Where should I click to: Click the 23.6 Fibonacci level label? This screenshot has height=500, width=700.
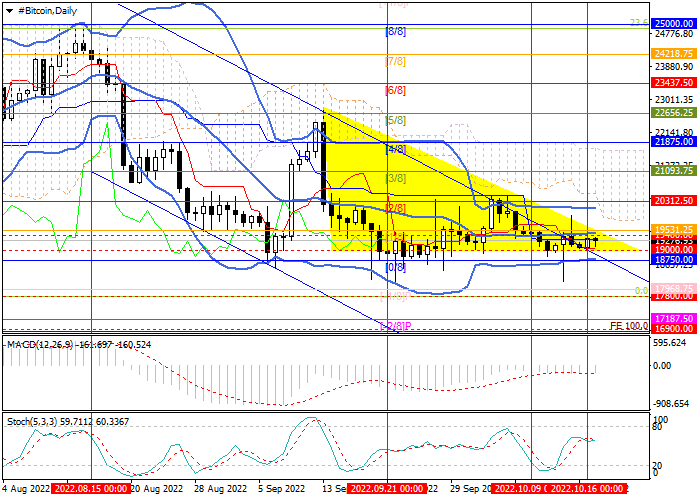point(639,22)
